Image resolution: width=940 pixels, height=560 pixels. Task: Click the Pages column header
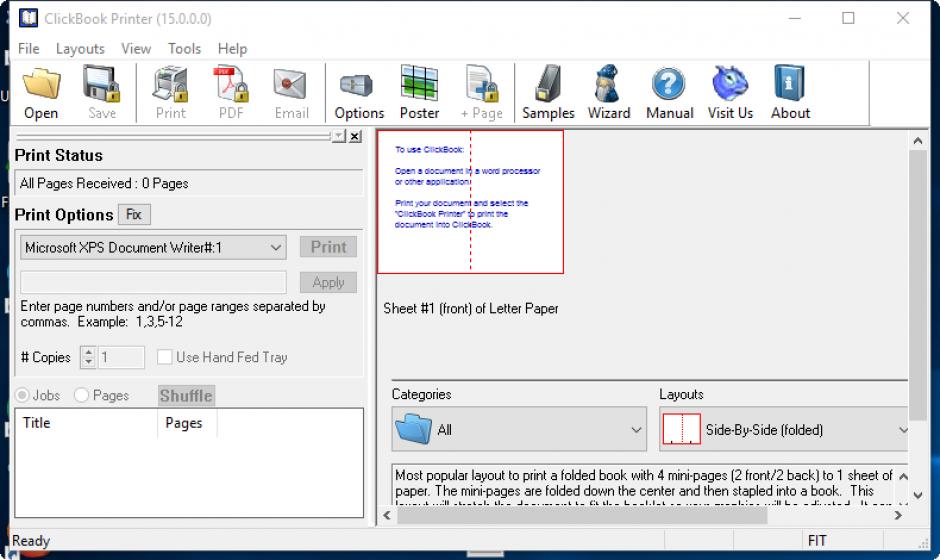click(186, 423)
